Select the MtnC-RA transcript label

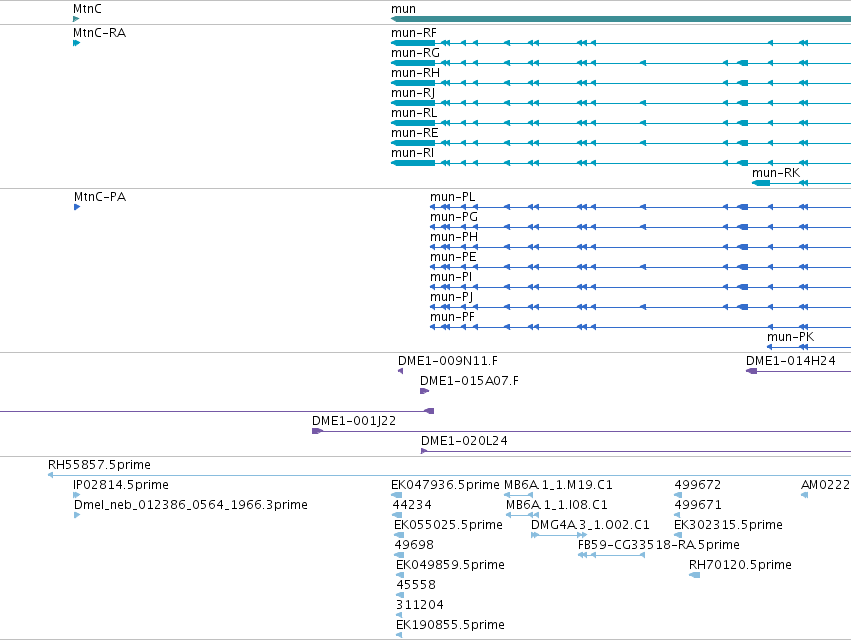point(99,33)
